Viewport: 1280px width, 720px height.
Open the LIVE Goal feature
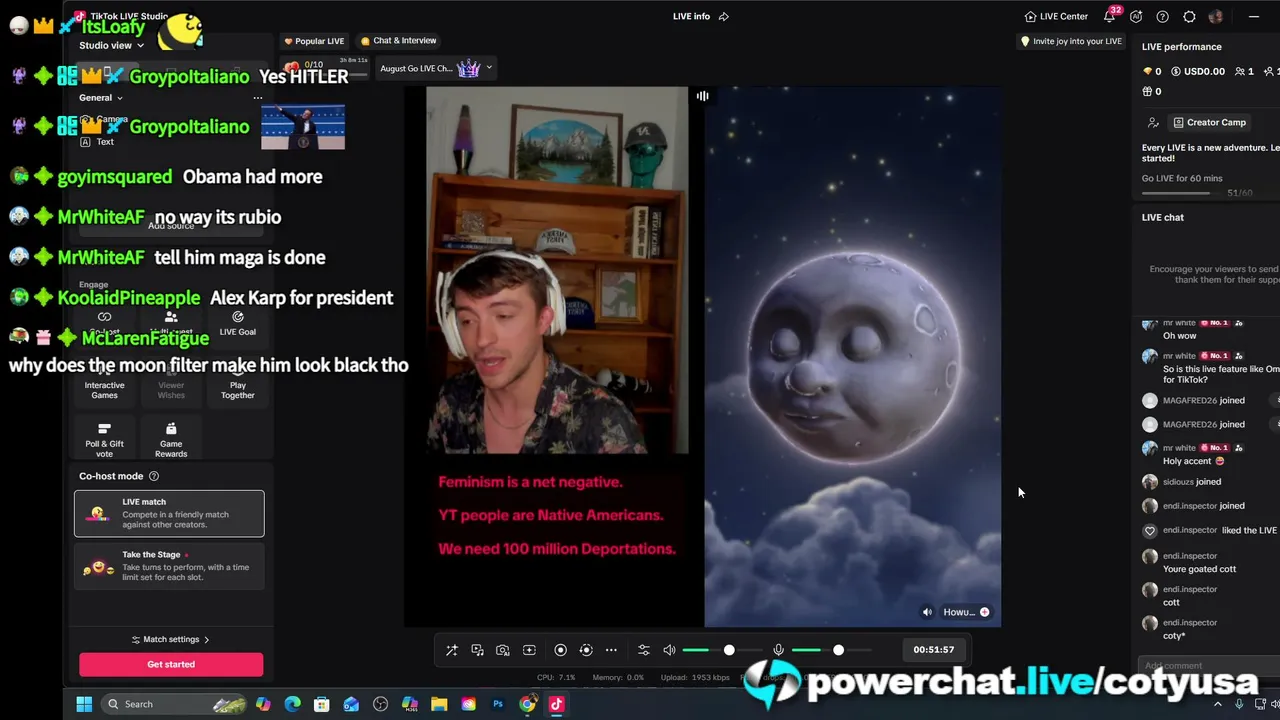coord(237,323)
